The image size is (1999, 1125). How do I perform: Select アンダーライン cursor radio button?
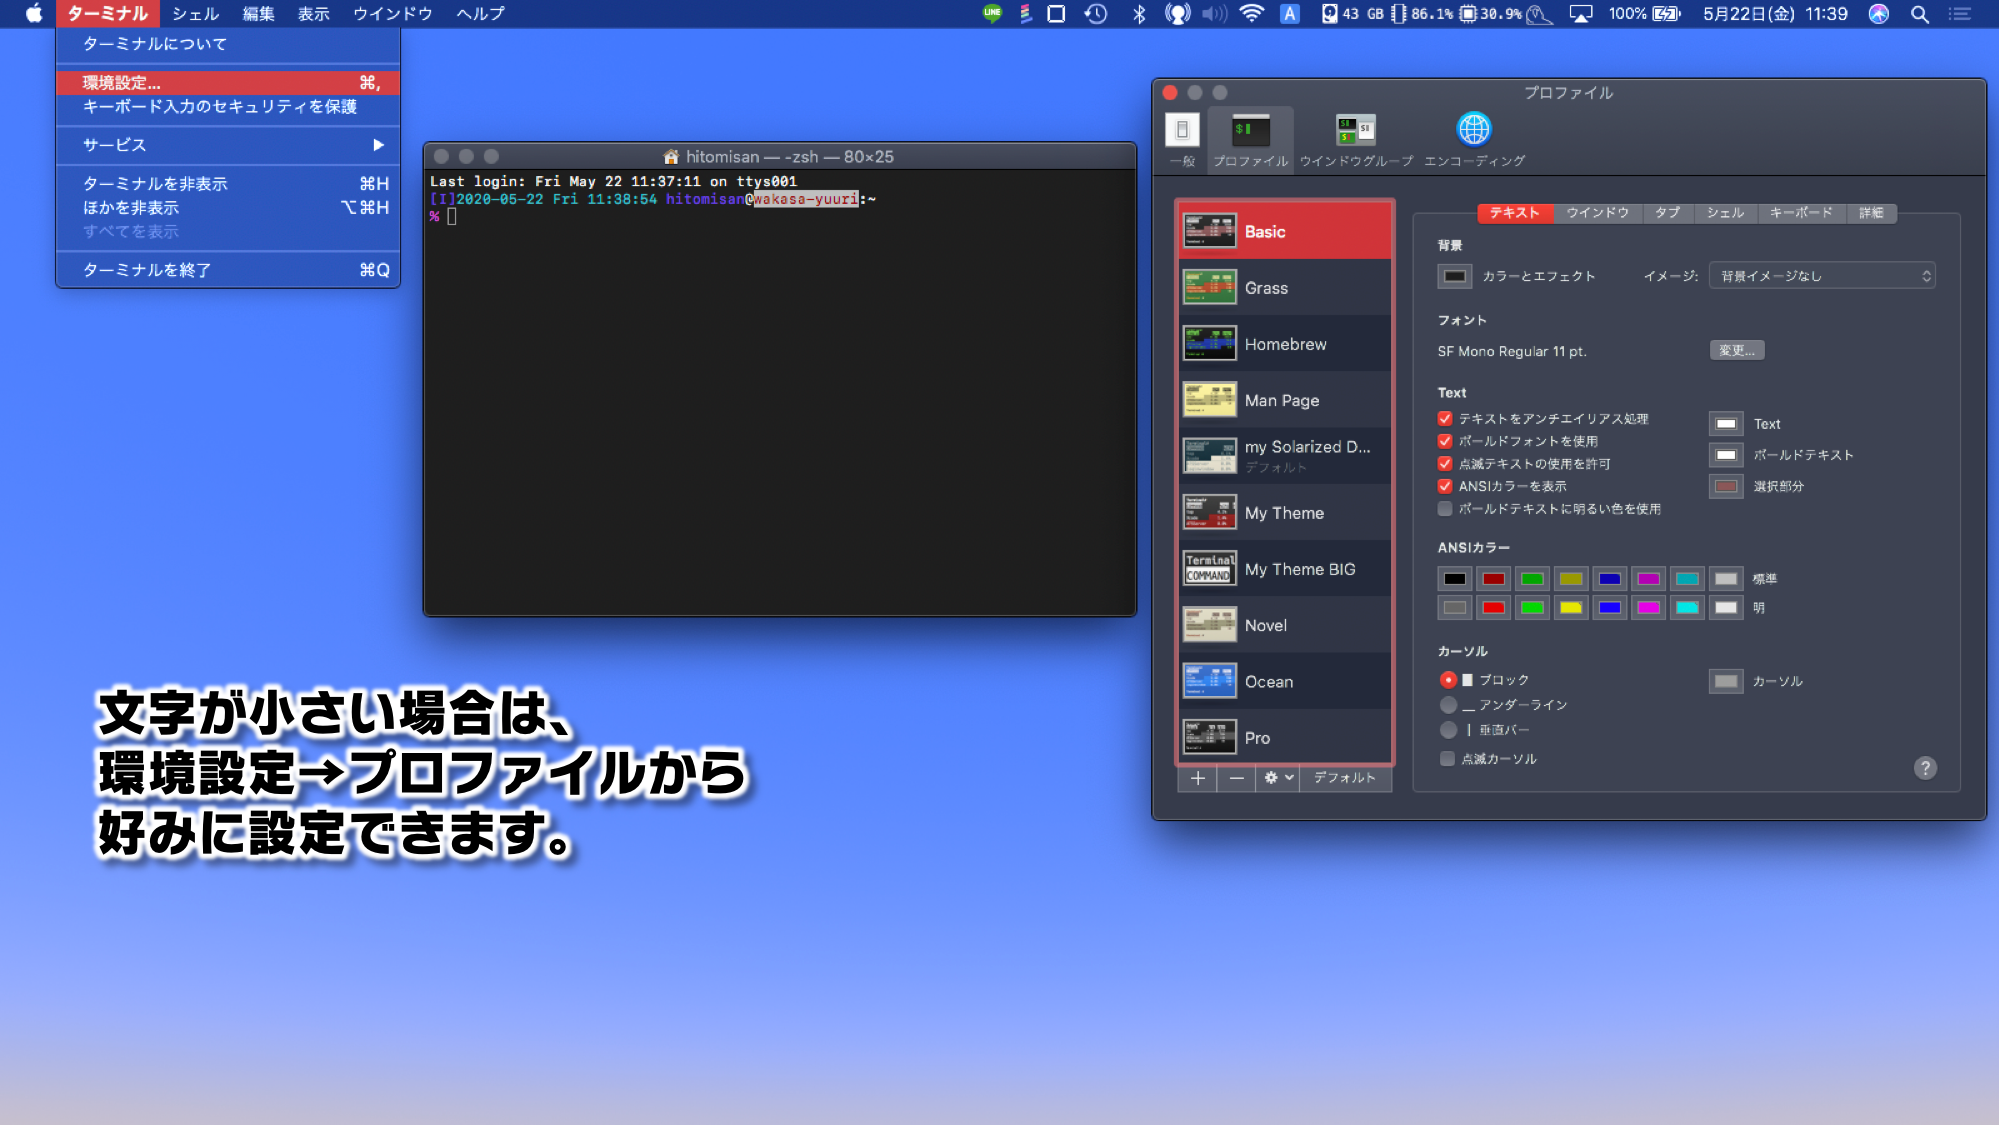1448,705
